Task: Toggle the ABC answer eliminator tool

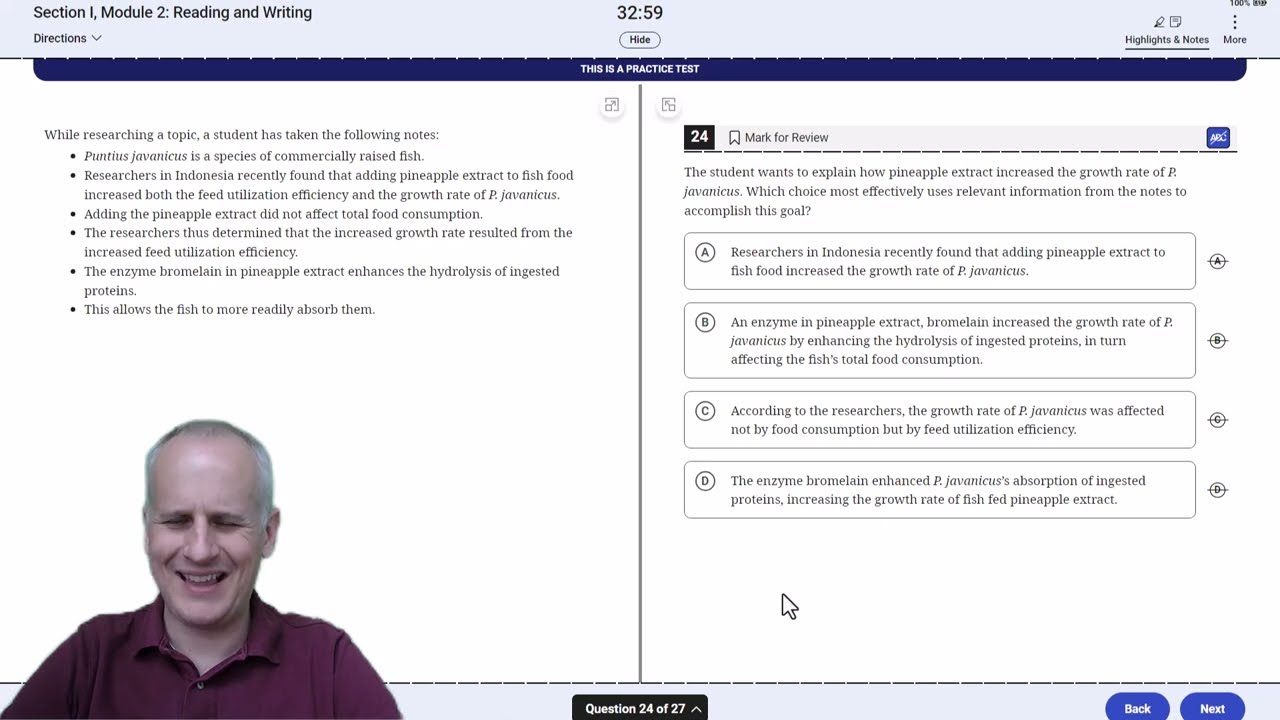Action: [1218, 138]
